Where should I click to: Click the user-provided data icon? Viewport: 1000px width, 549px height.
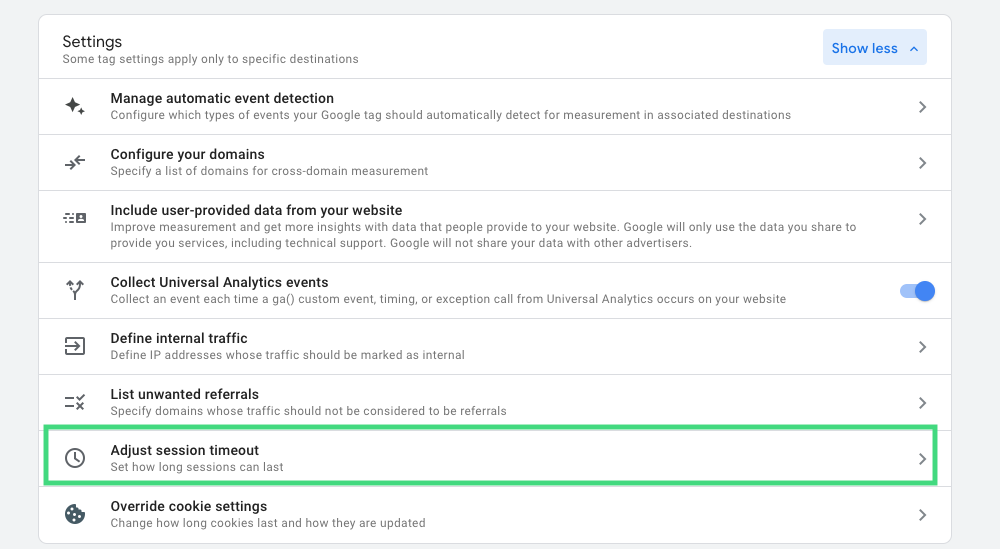click(x=75, y=218)
